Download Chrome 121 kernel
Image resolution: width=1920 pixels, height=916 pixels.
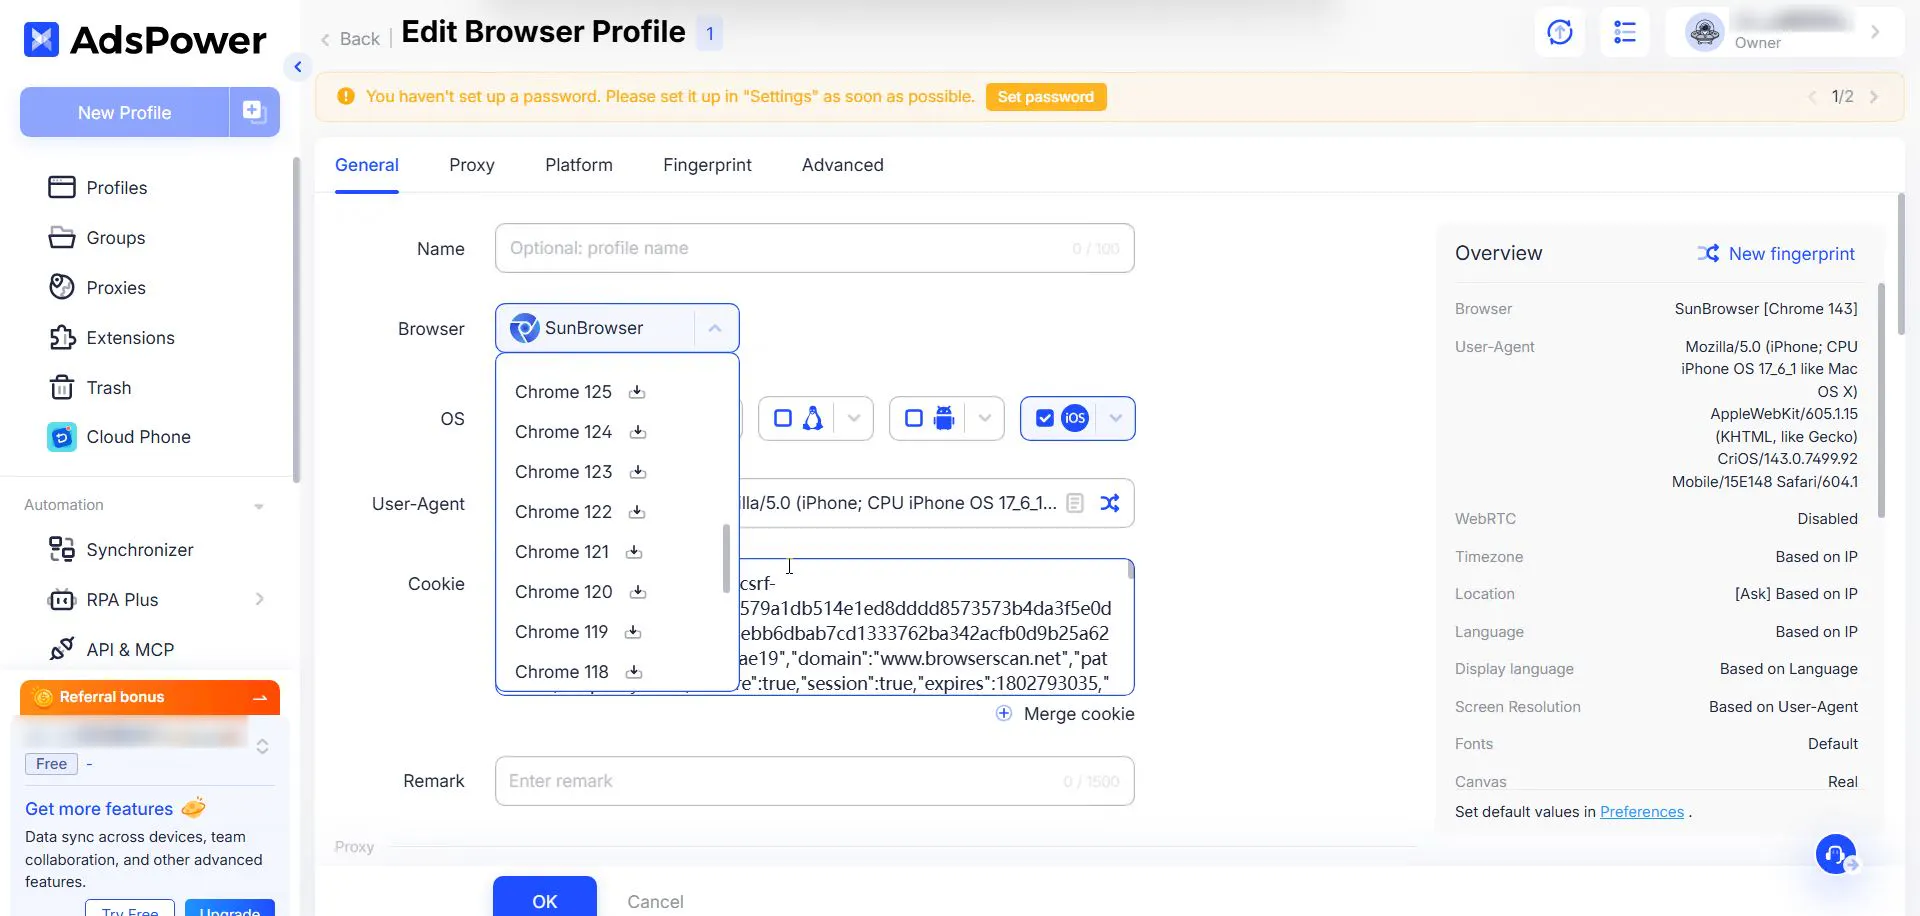pos(634,552)
